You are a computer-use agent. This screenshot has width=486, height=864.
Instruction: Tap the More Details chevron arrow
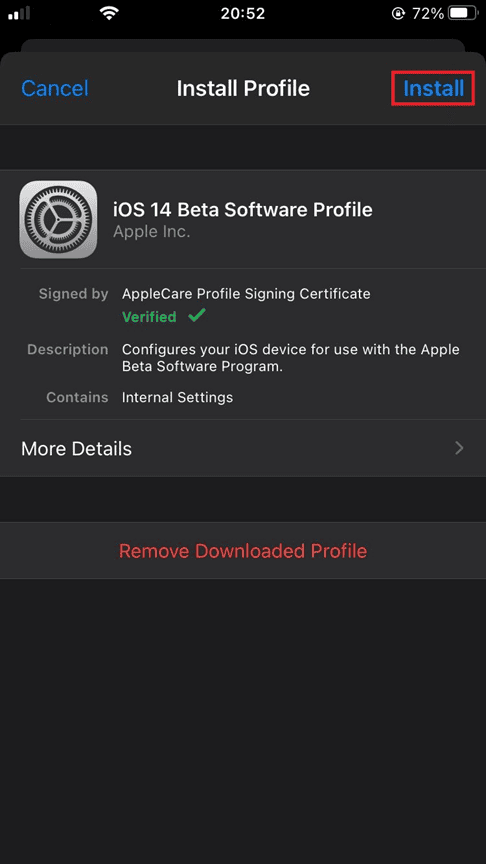tap(459, 448)
